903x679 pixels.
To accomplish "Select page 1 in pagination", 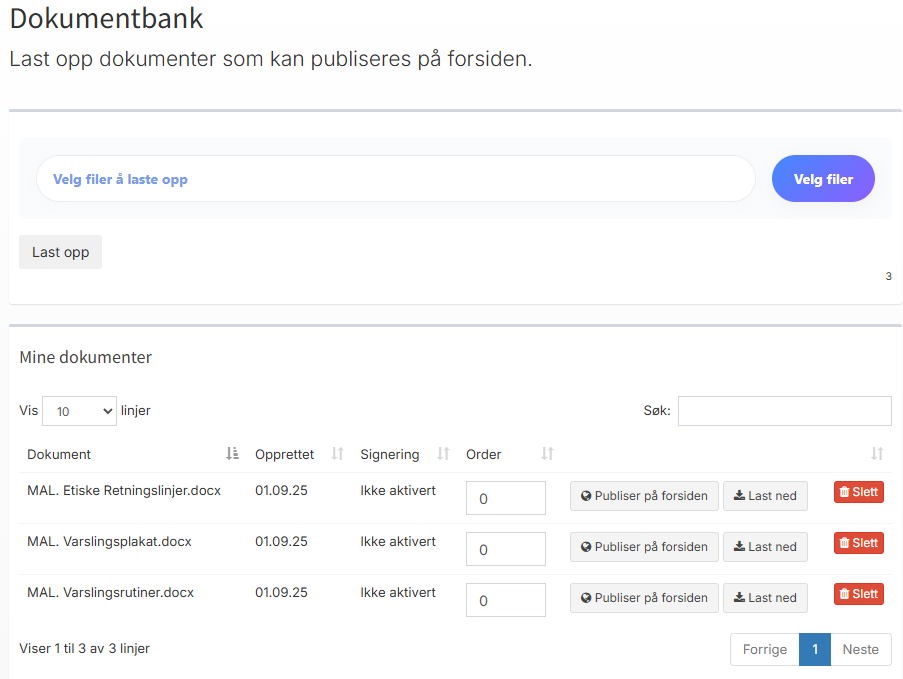I will coord(815,649).
